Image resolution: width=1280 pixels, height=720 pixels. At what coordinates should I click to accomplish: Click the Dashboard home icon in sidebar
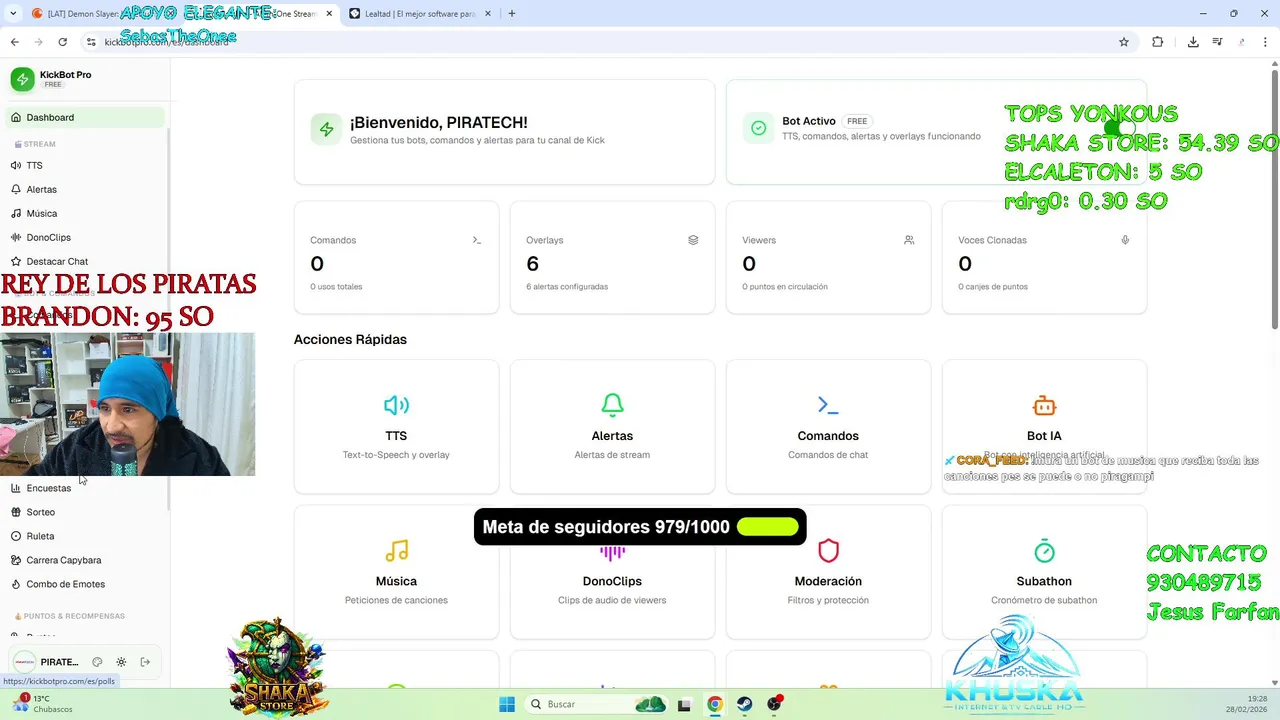16,117
